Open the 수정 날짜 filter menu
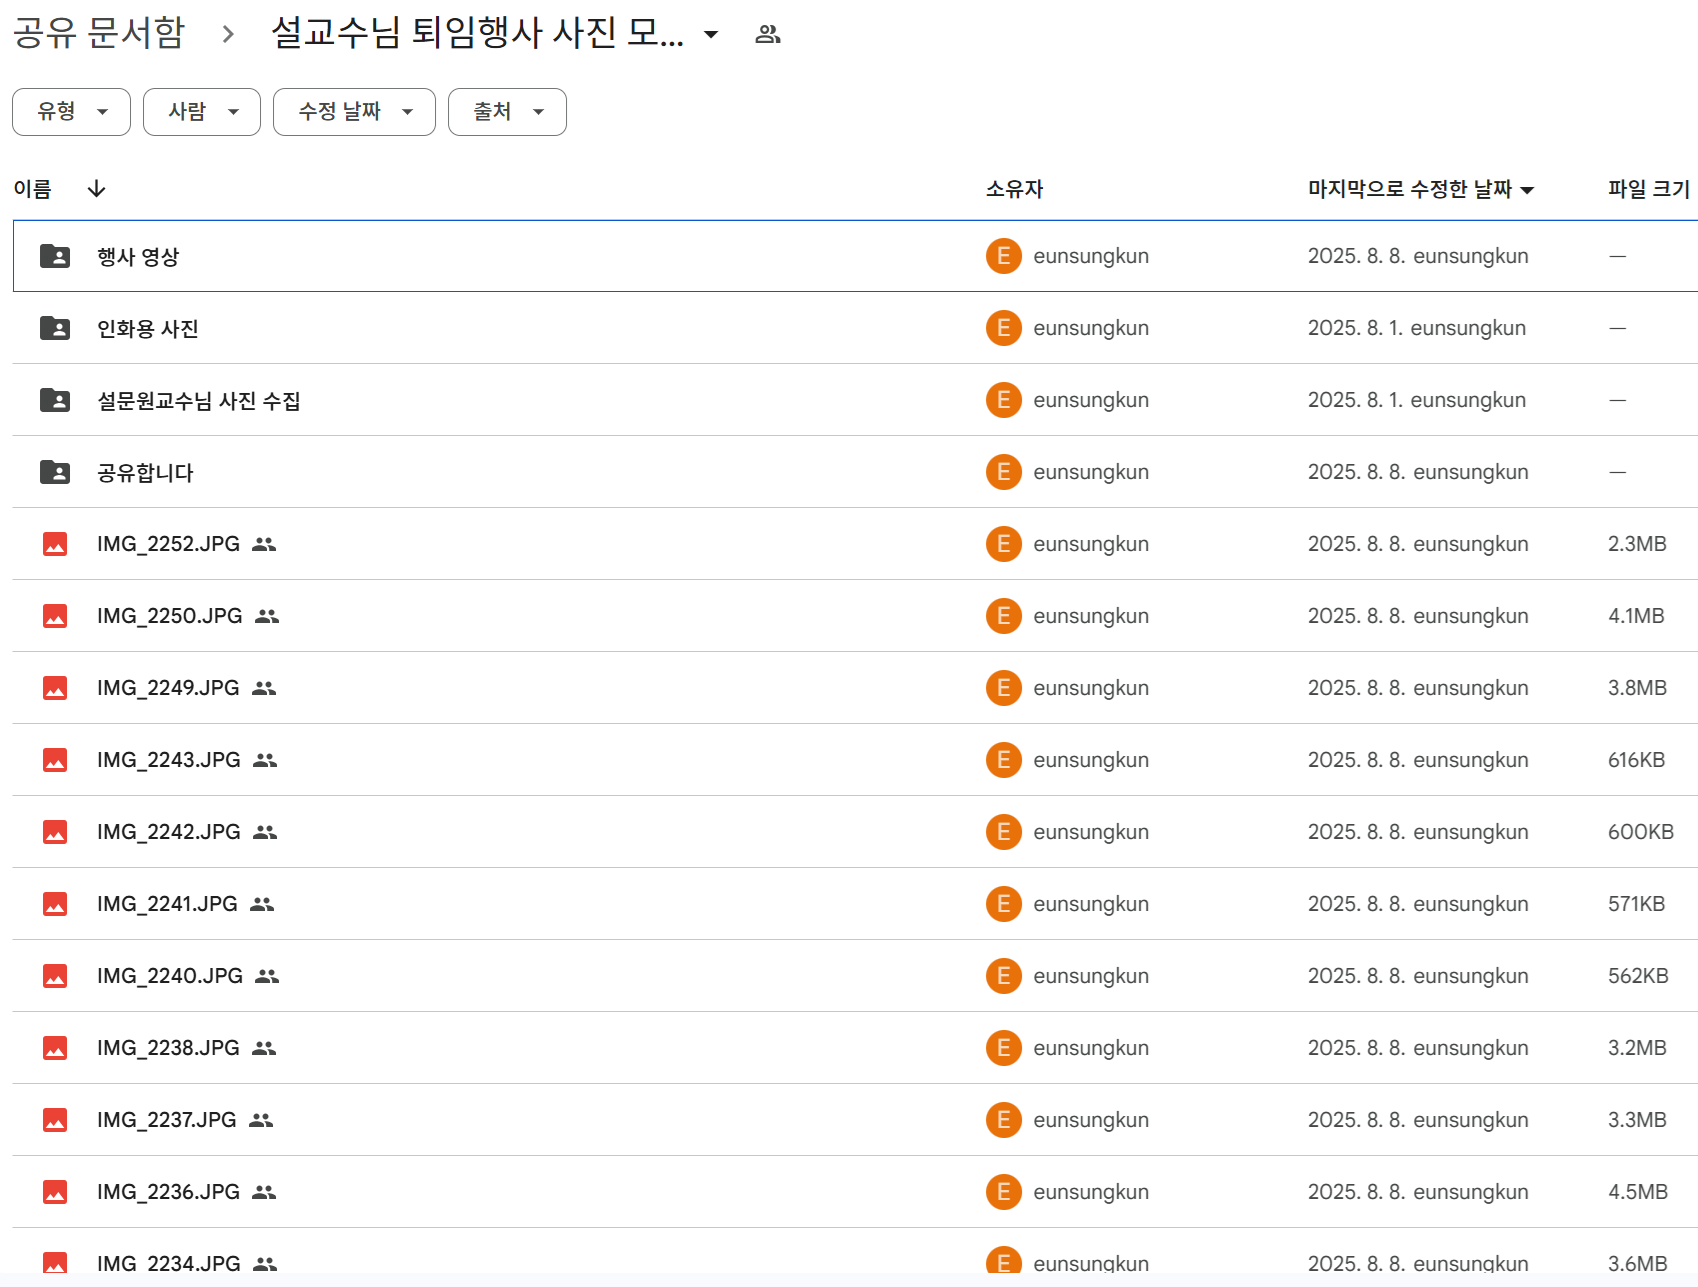 coord(353,111)
